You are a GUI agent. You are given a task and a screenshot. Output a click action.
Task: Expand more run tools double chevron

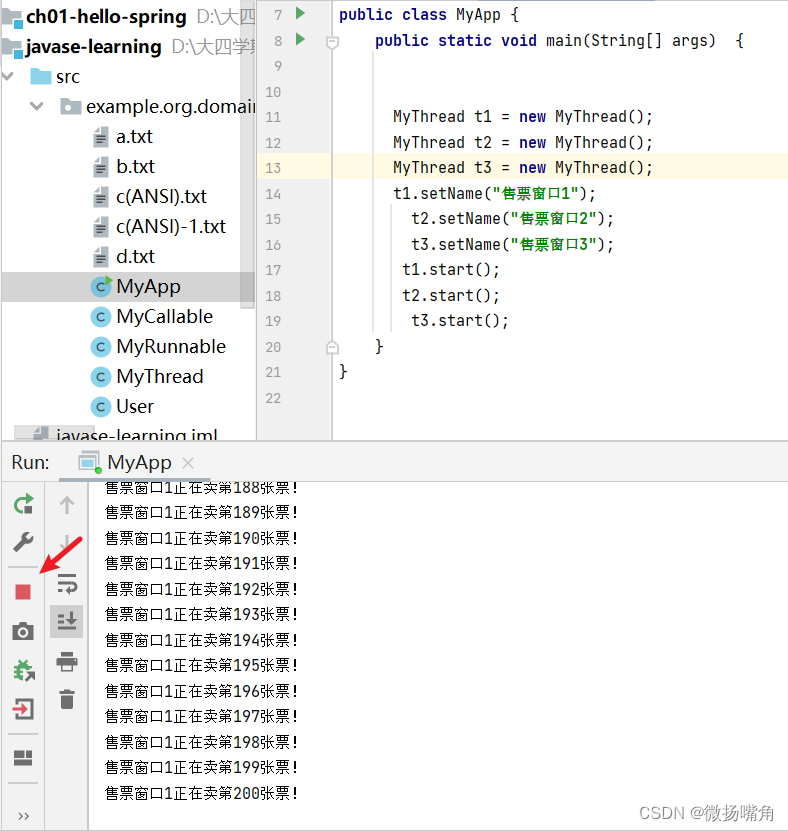pyautogui.click(x=23, y=816)
